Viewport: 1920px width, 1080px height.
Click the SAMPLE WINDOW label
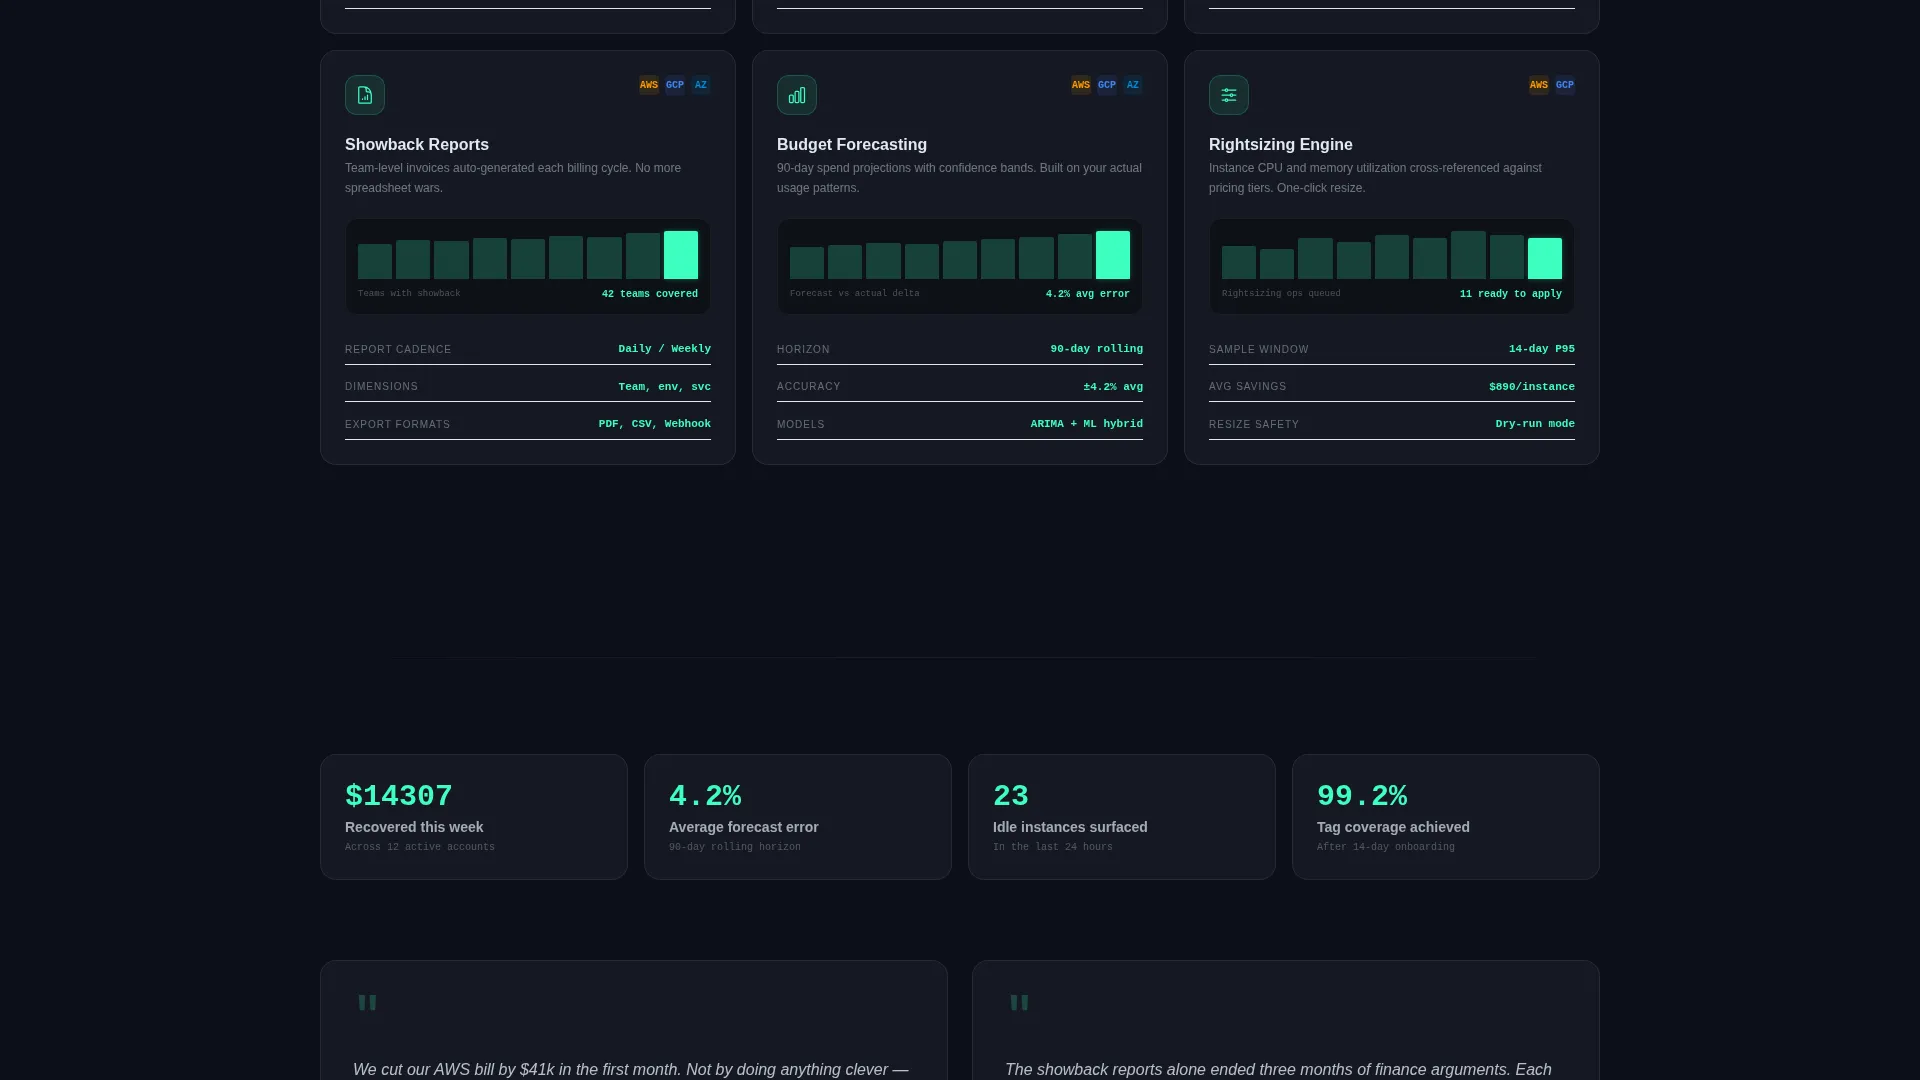click(1259, 350)
